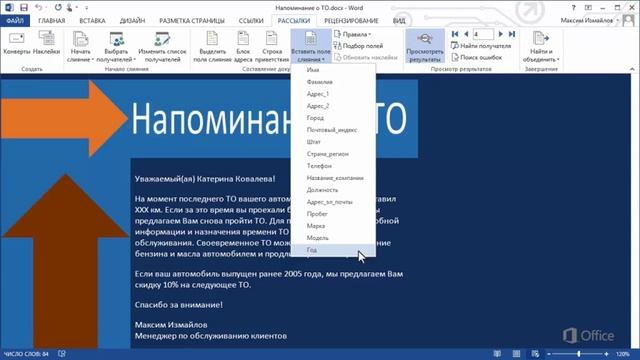Image resolution: width=640 pixels, height=360 pixels.
Task: Open Word Help question mark
Action: click(x=573, y=8)
